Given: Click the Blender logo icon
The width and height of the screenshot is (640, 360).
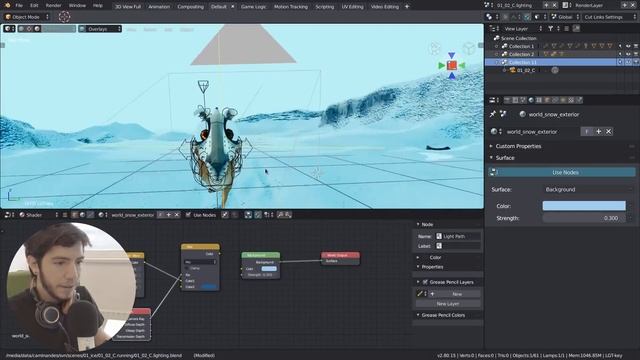Looking at the screenshot, I should [7, 6].
